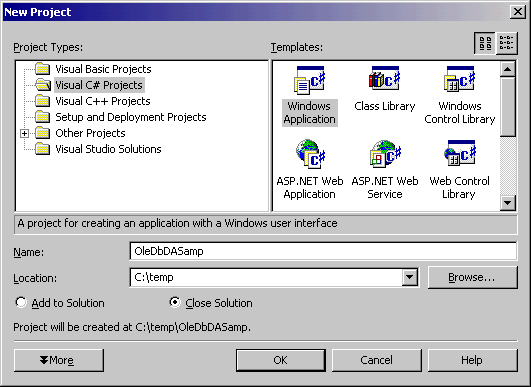Close the New Project dialog
The image size is (531, 387).
(517, 12)
